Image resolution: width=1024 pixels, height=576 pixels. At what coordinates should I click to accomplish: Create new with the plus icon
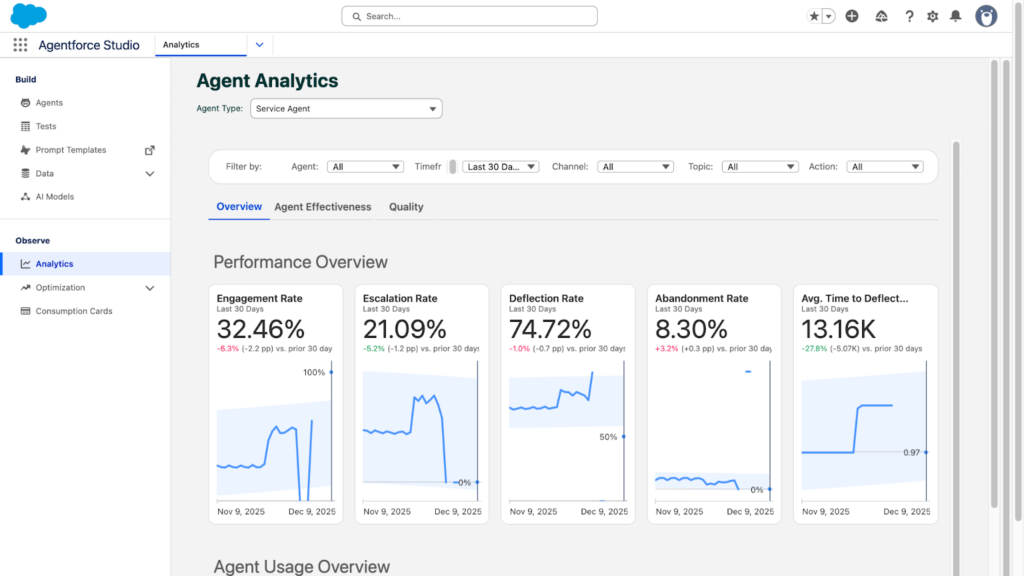click(852, 16)
